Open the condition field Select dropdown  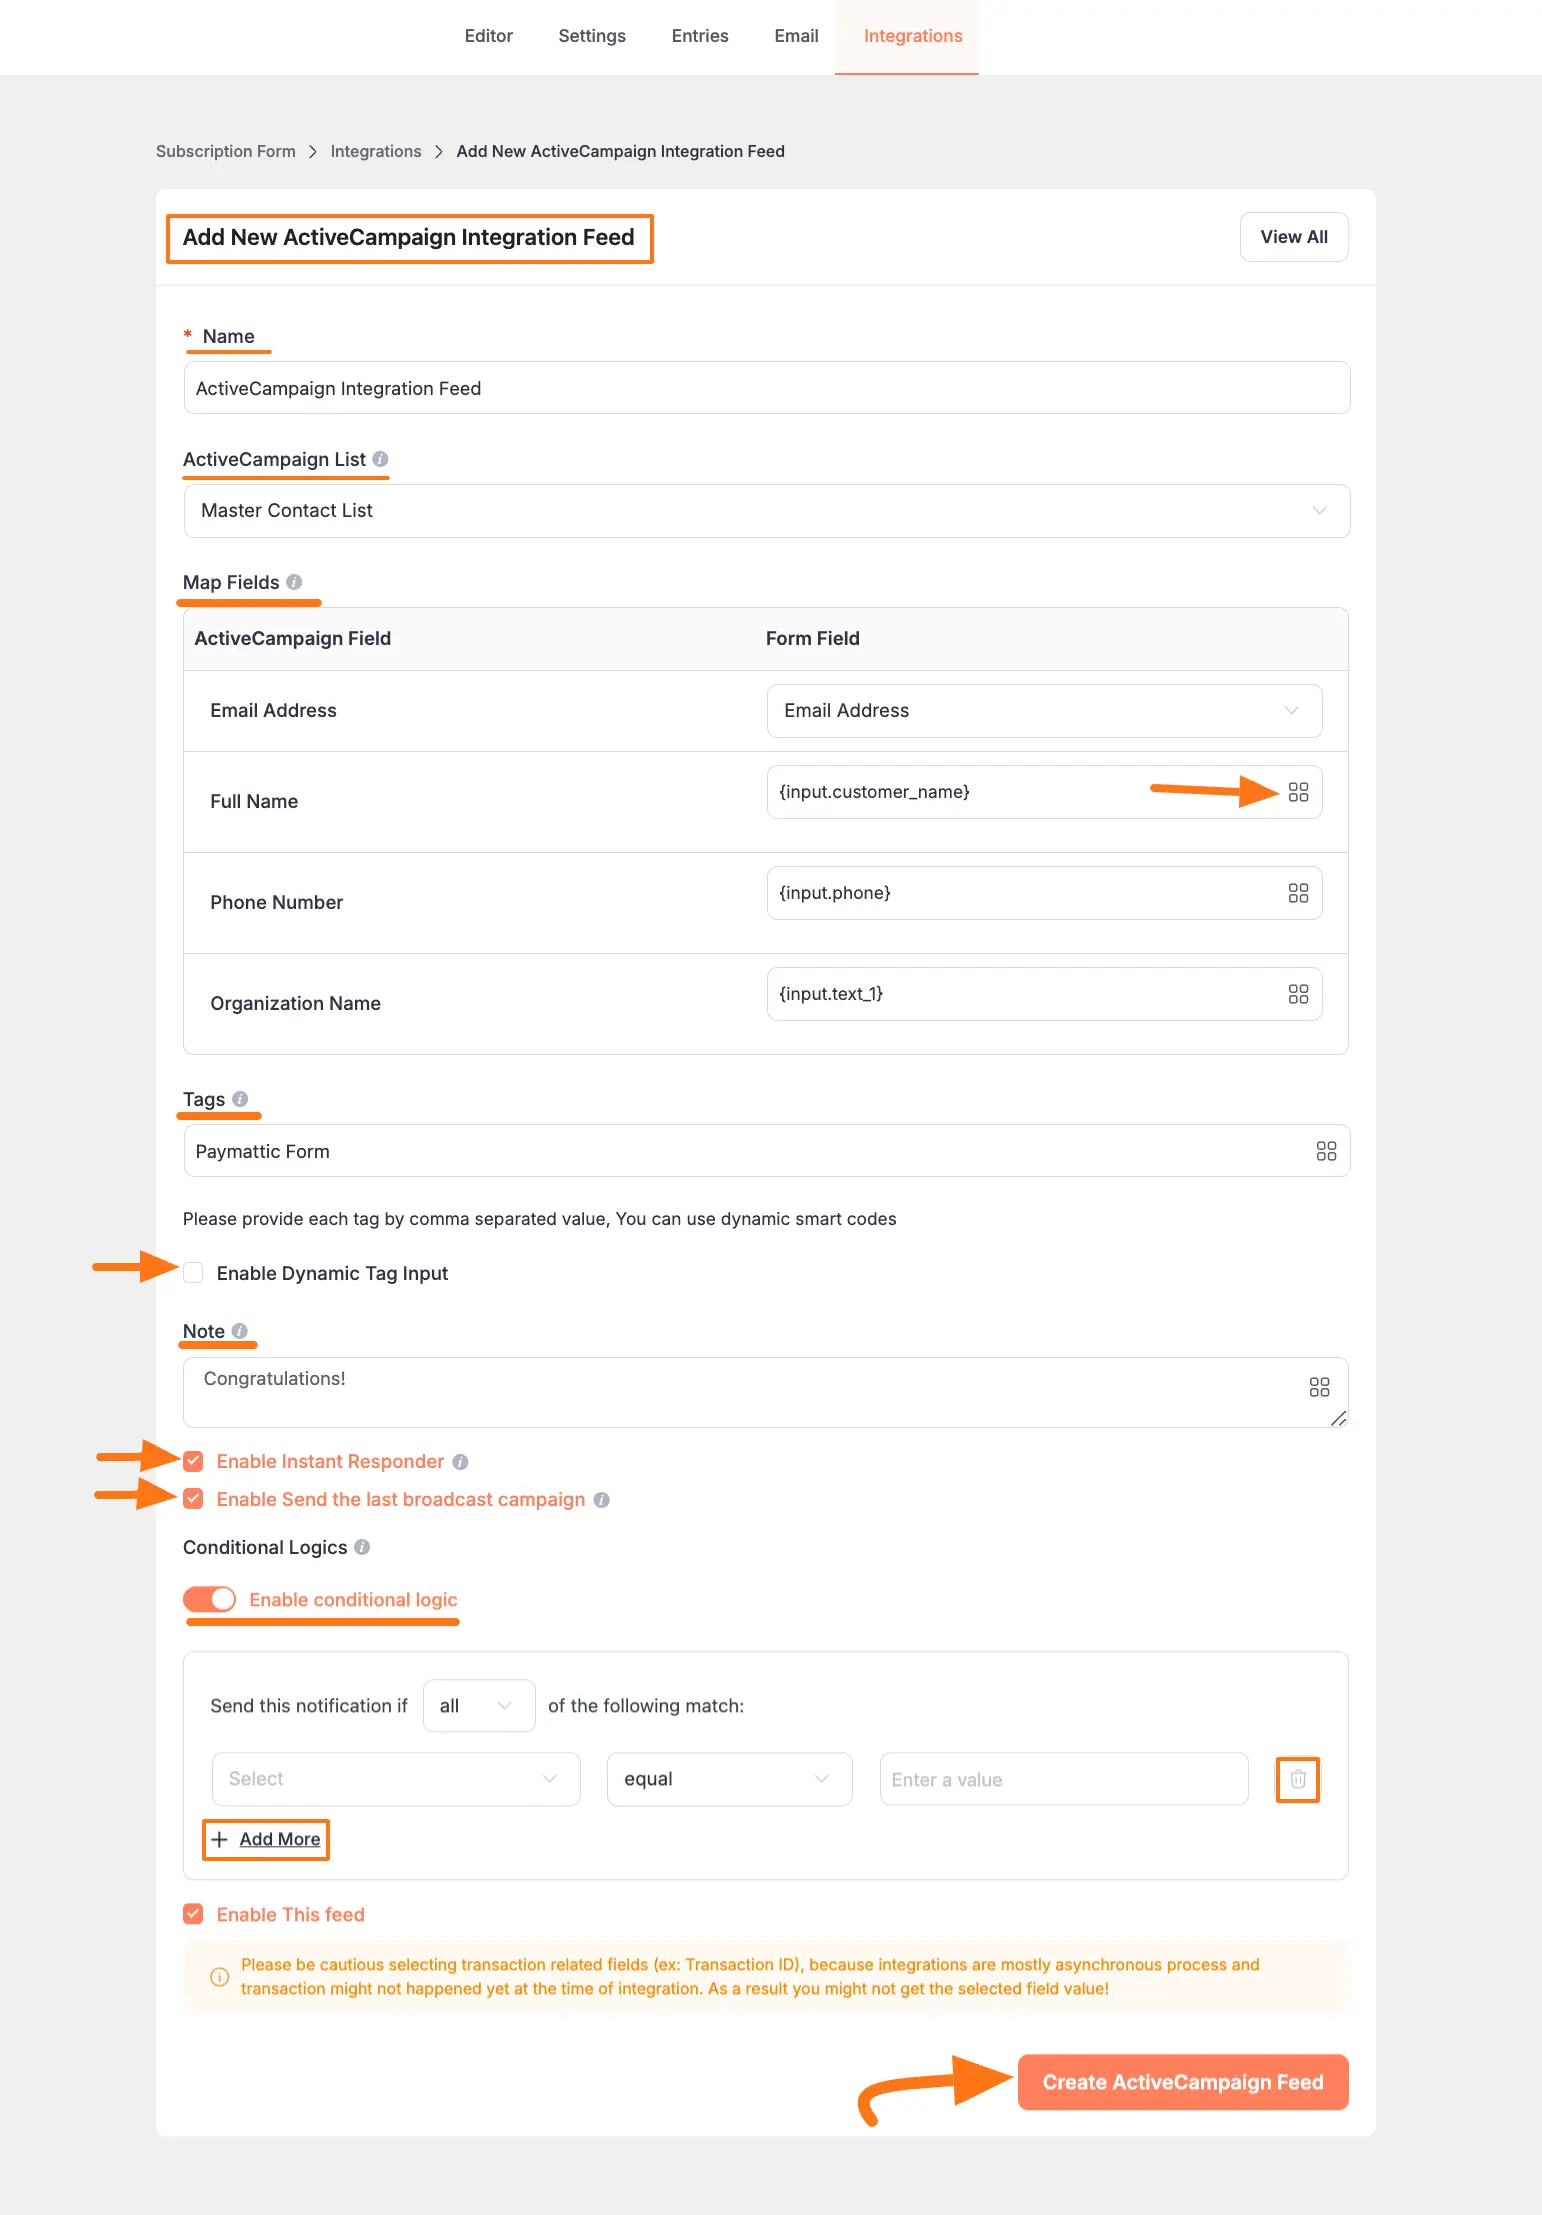click(396, 1779)
